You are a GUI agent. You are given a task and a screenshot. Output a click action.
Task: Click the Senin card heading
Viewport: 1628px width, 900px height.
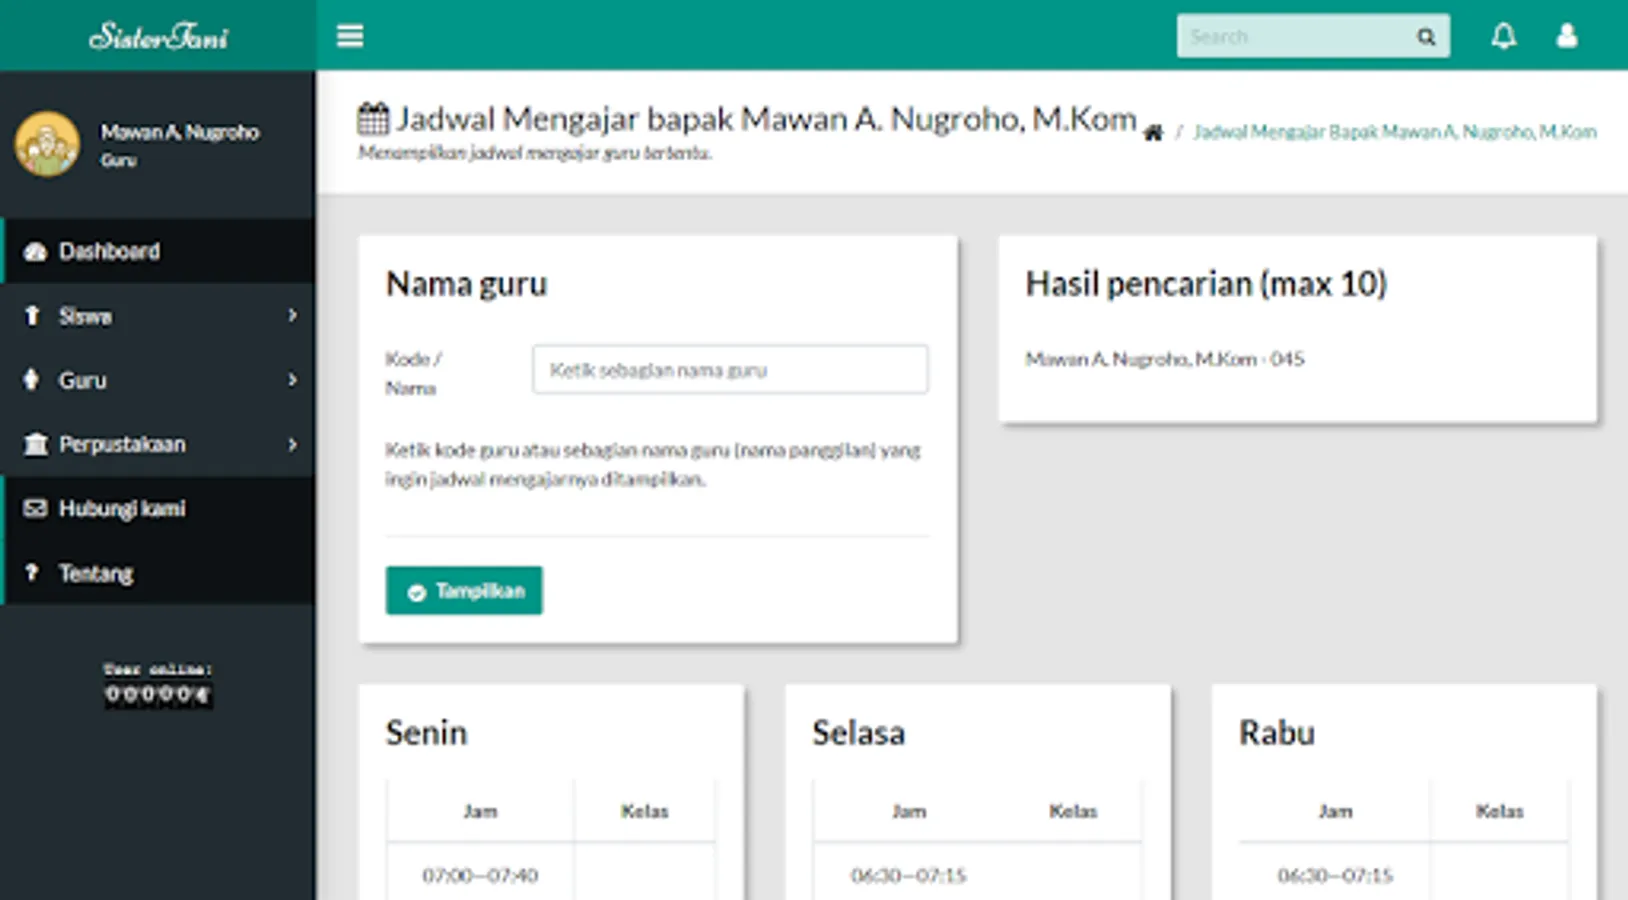pyautogui.click(x=427, y=733)
